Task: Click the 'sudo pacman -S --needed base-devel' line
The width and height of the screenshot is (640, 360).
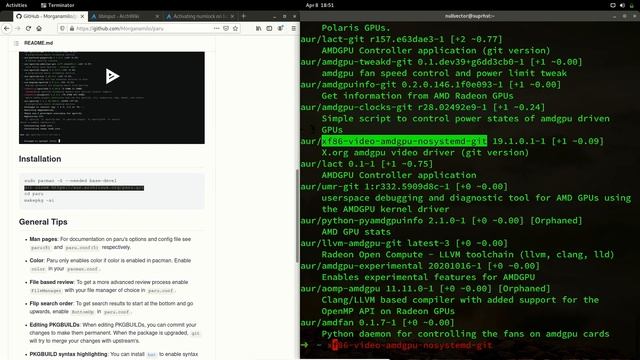Action: [x=70, y=181]
